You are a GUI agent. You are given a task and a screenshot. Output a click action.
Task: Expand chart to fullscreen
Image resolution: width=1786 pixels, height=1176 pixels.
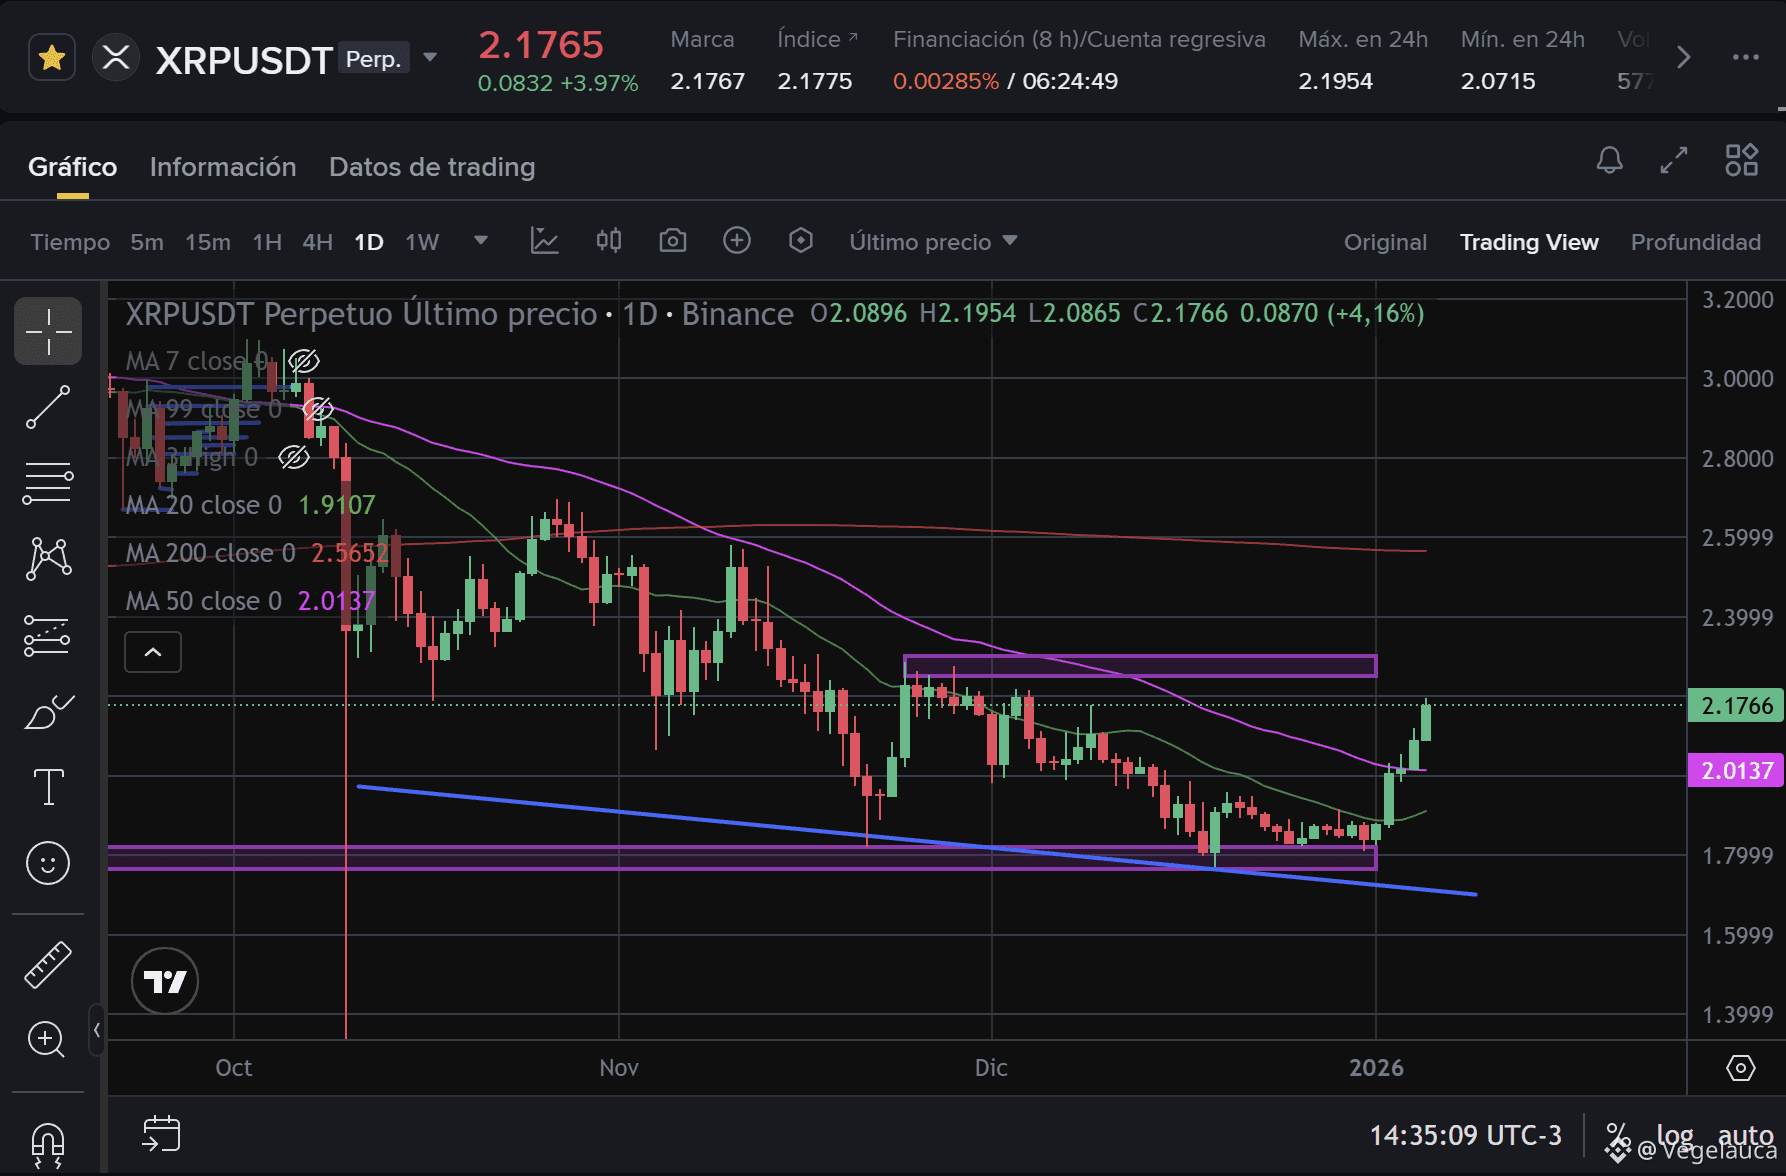pos(1674,160)
